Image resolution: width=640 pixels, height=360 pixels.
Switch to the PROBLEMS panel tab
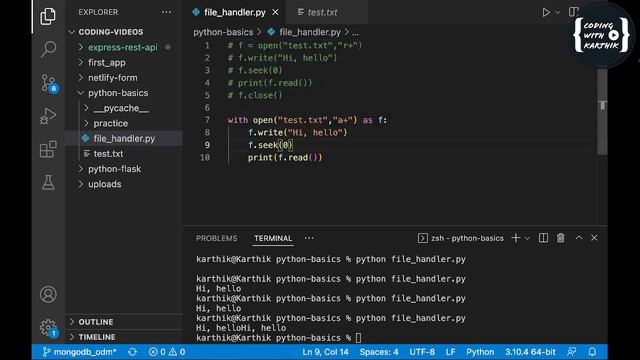(x=216, y=238)
